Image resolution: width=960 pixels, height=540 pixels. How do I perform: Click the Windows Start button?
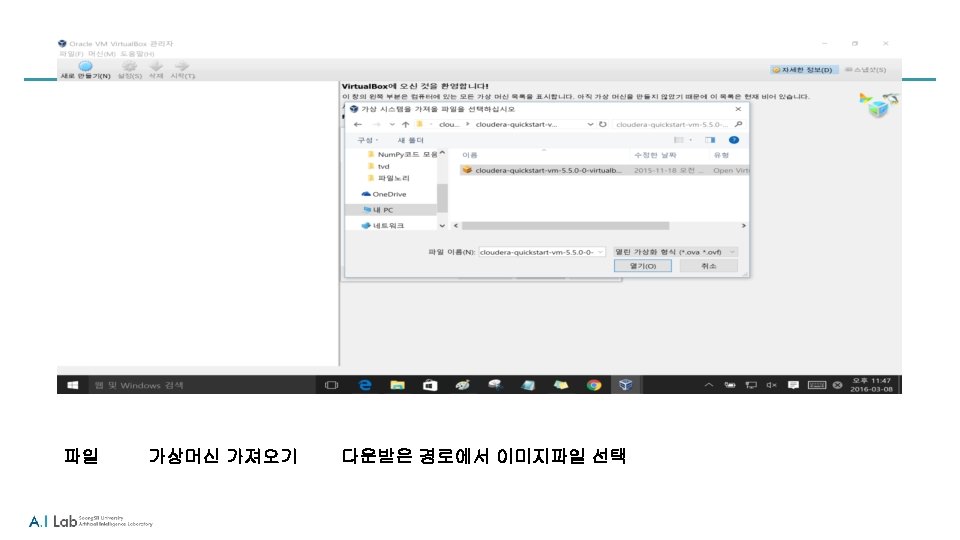click(73, 384)
